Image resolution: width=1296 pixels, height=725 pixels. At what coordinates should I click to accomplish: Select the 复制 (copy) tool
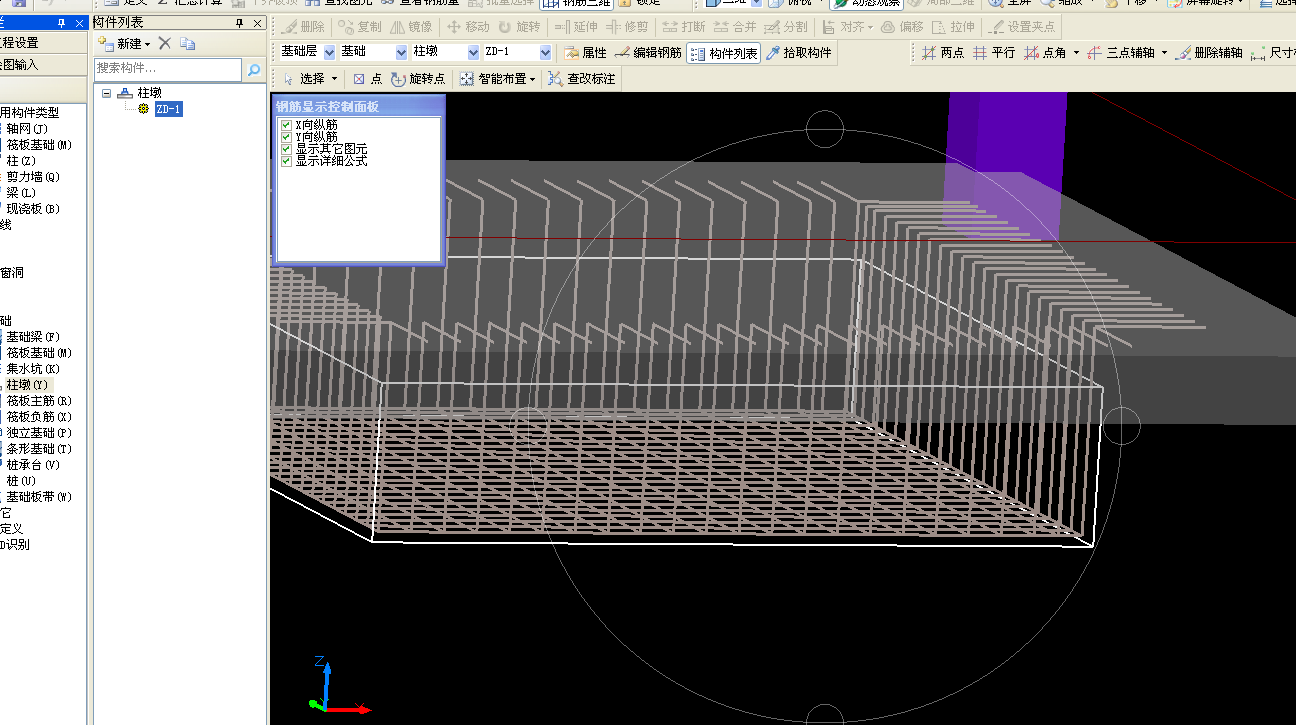[x=360, y=27]
